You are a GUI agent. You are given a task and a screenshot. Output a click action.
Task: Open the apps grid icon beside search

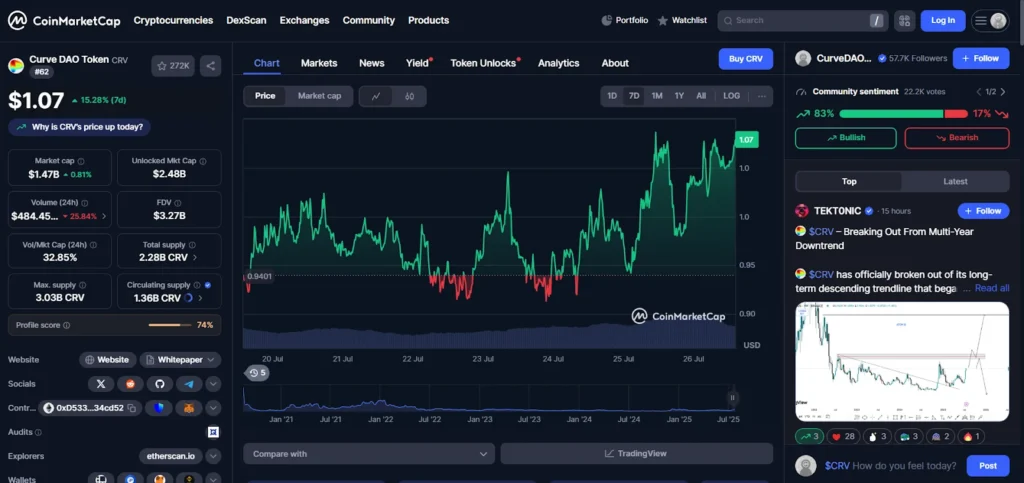[x=904, y=20]
